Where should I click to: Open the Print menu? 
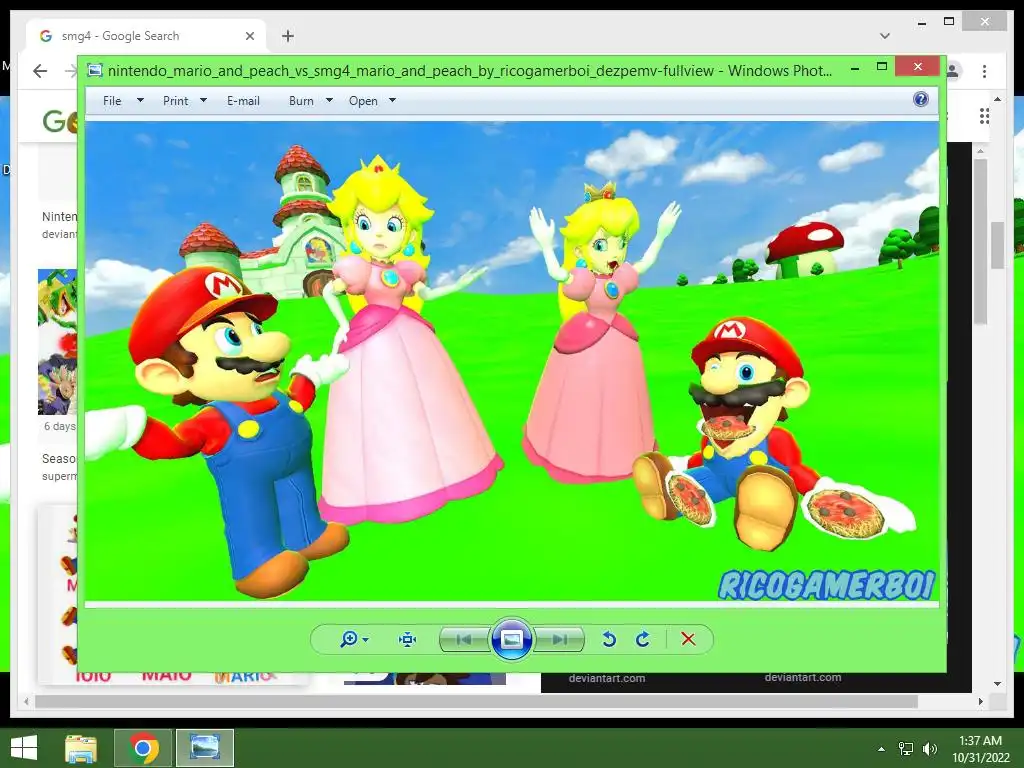coord(176,101)
